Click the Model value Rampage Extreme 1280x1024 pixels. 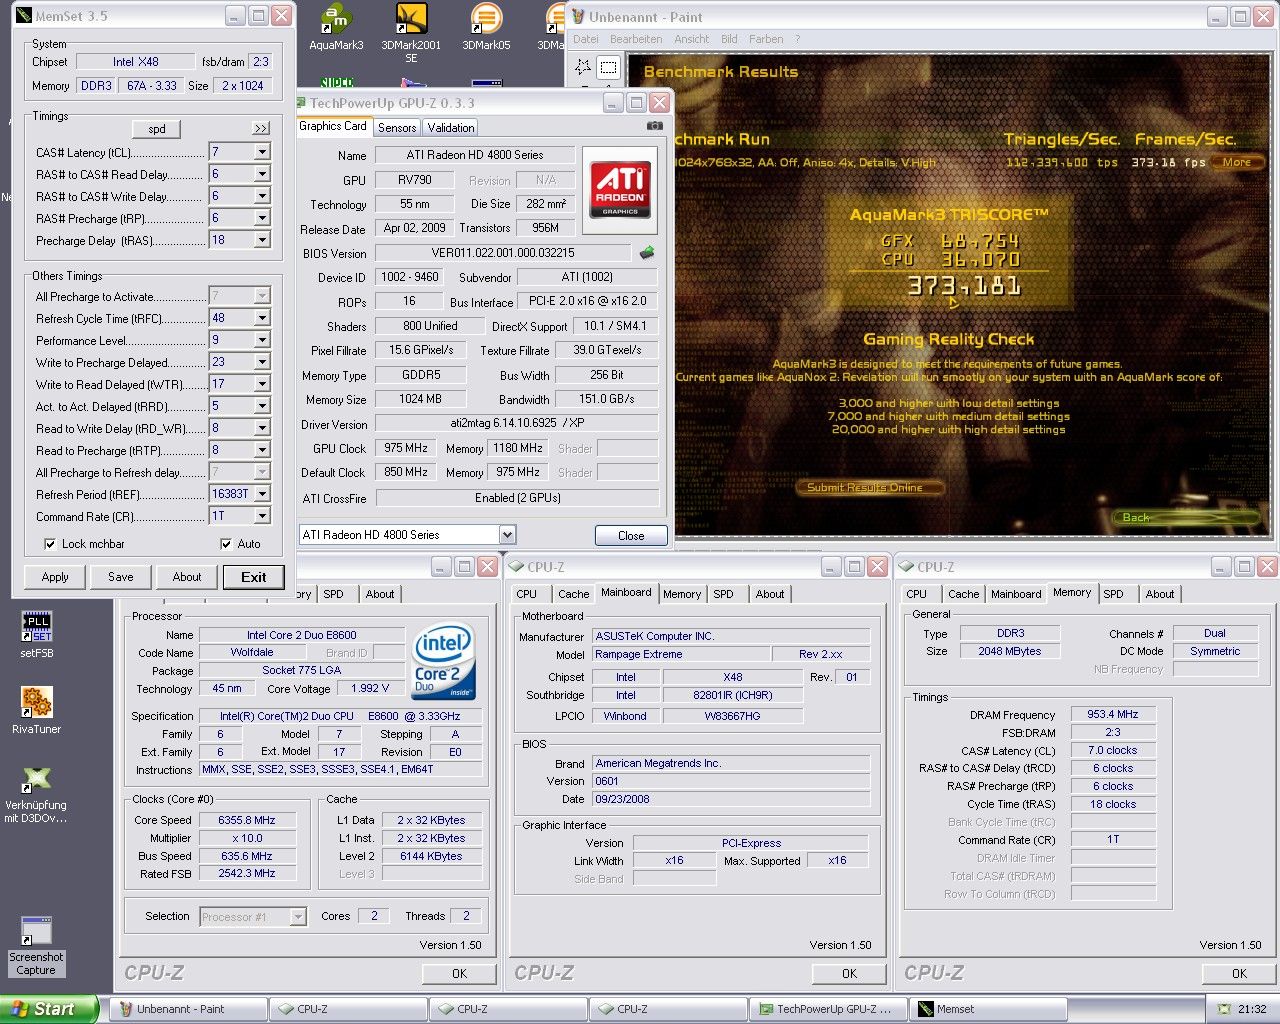click(x=681, y=654)
